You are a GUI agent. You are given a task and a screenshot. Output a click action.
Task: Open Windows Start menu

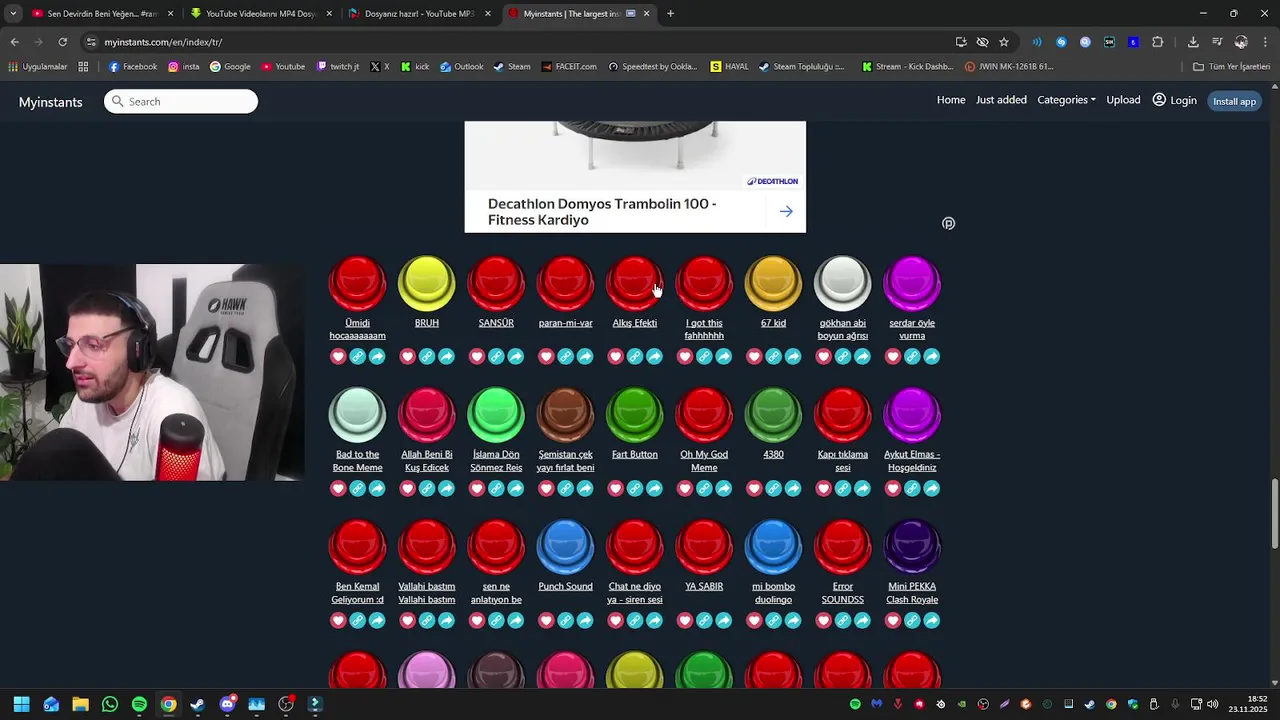[x=21, y=704]
